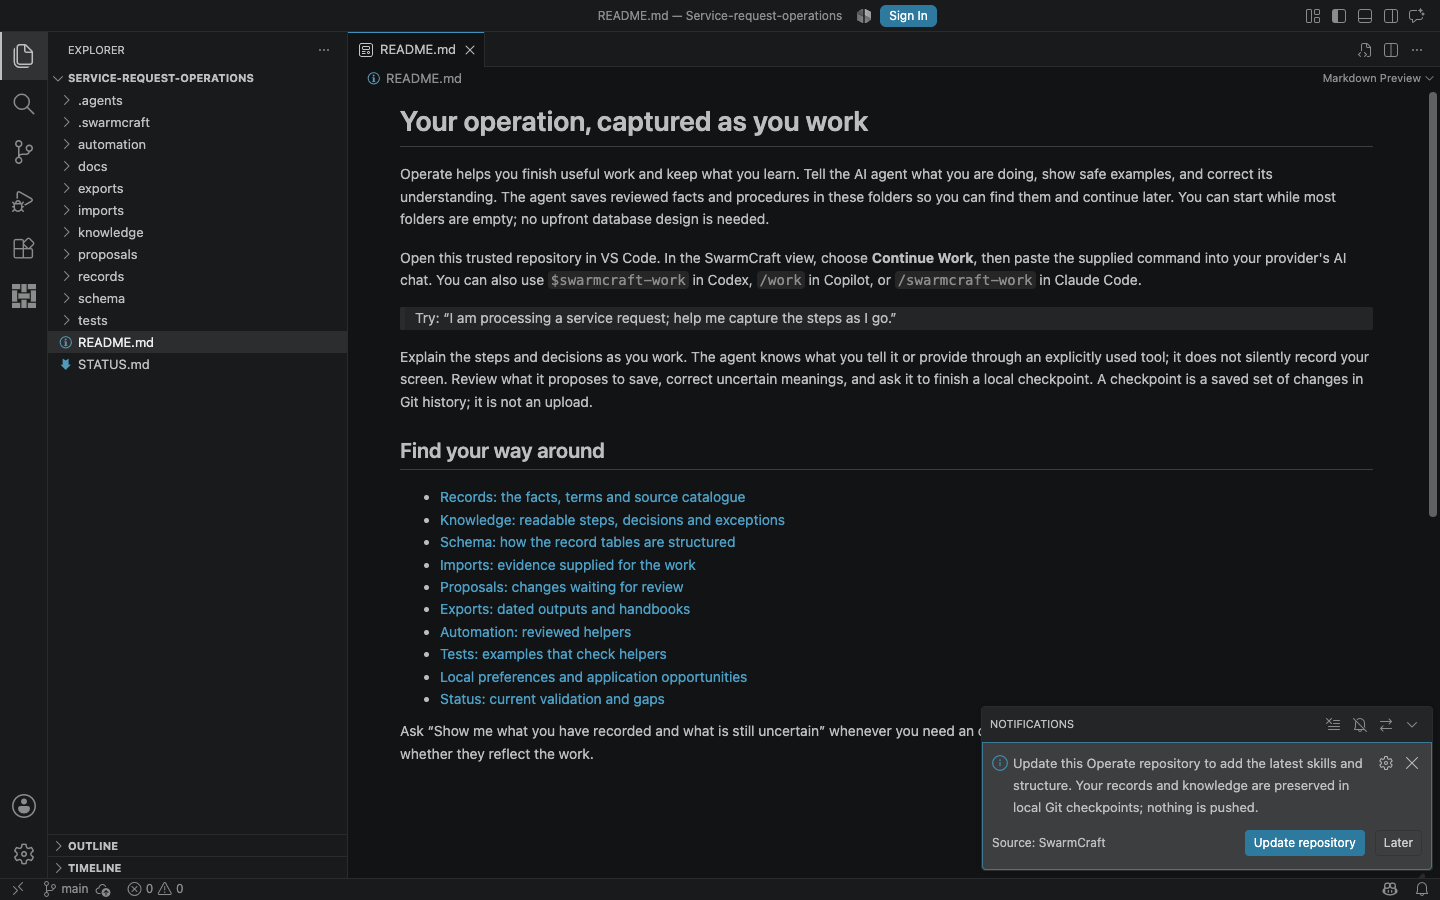Expand the TIMELINE section
The height and width of the screenshot is (900, 1440).
[197, 868]
